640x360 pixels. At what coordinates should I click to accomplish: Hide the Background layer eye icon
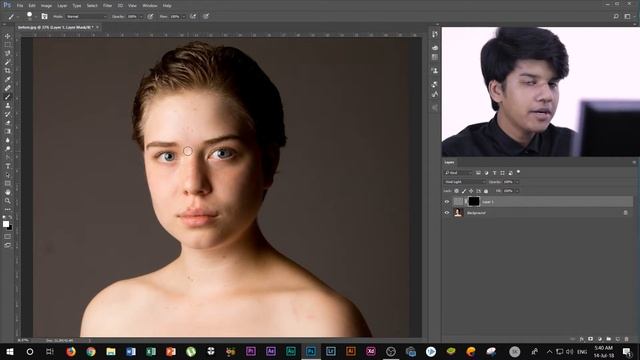447,213
